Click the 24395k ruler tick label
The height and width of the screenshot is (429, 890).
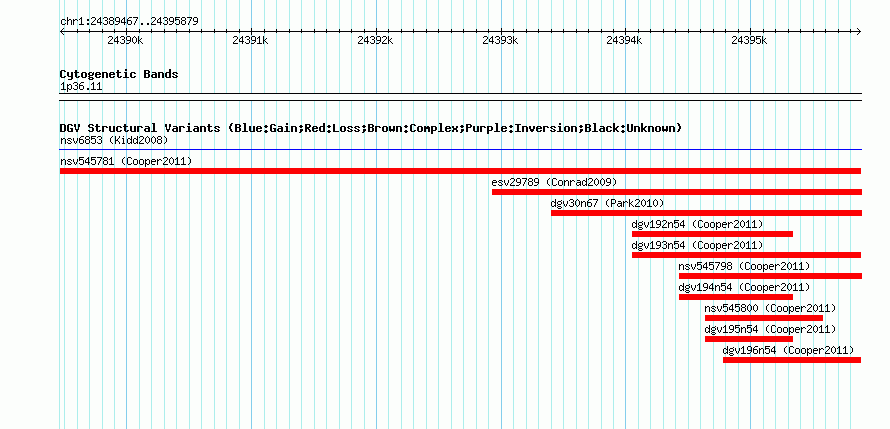pyautogui.click(x=749, y=40)
